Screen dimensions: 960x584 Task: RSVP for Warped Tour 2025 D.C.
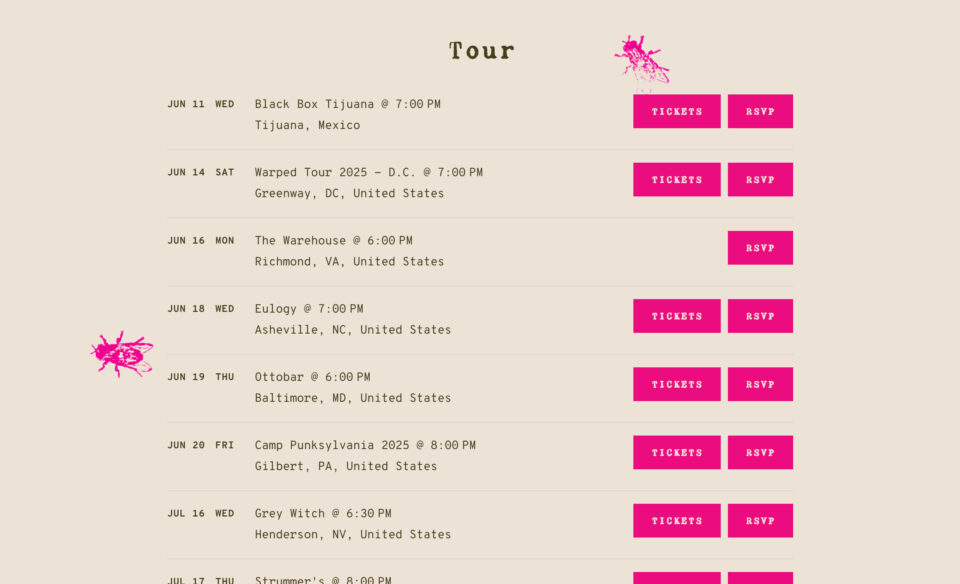tap(760, 179)
